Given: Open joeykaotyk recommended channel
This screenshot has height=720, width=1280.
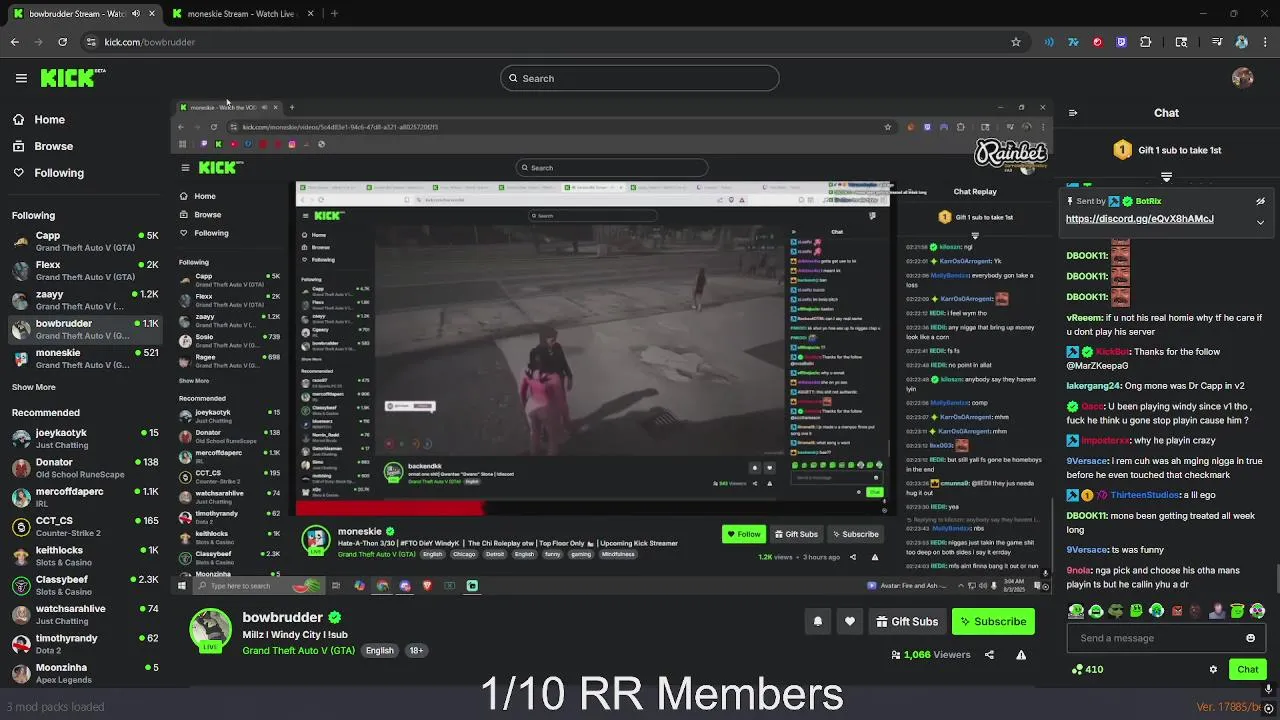Looking at the screenshot, I should pos(85,438).
